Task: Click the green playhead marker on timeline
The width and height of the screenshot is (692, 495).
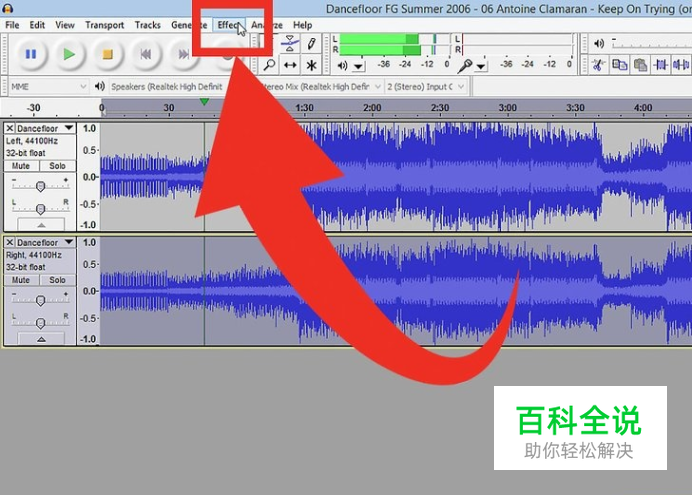Action: tap(204, 102)
